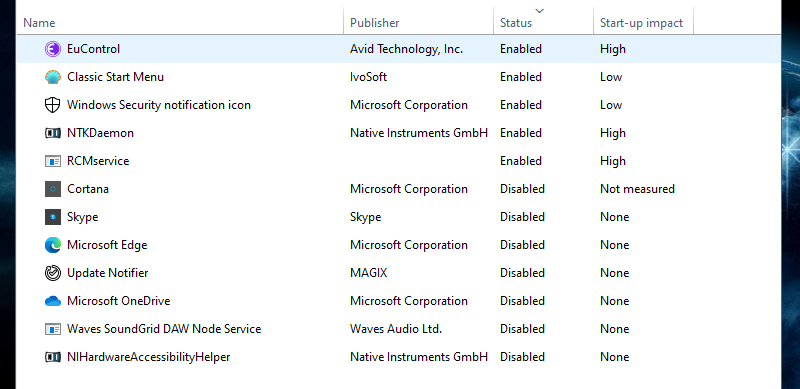
Task: Click the NTKDaemon Native Instruments icon
Action: (53, 133)
